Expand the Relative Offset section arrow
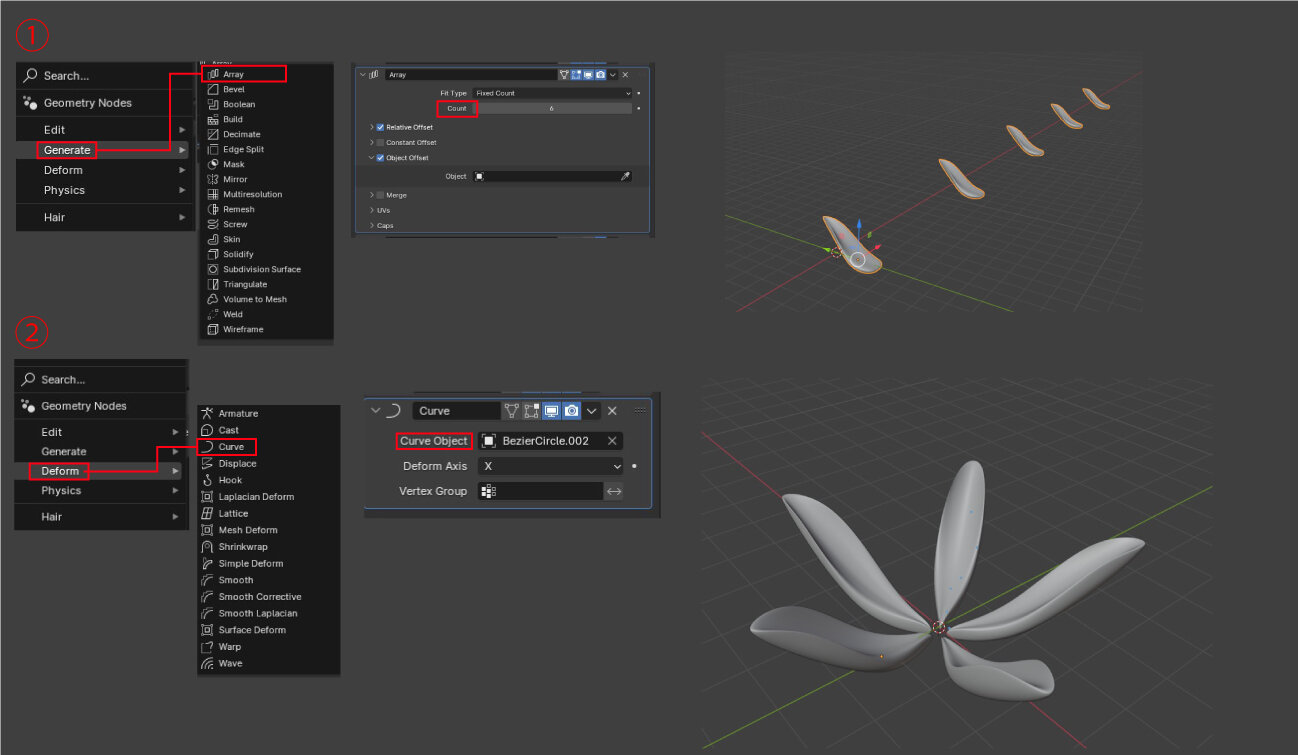1298x755 pixels. (372, 127)
